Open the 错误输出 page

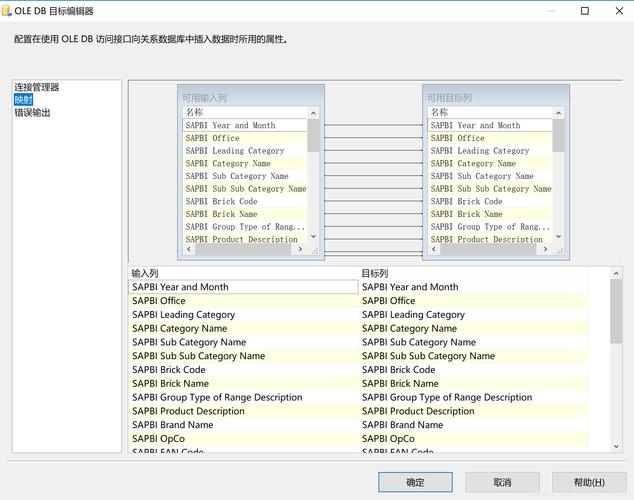(x=32, y=112)
